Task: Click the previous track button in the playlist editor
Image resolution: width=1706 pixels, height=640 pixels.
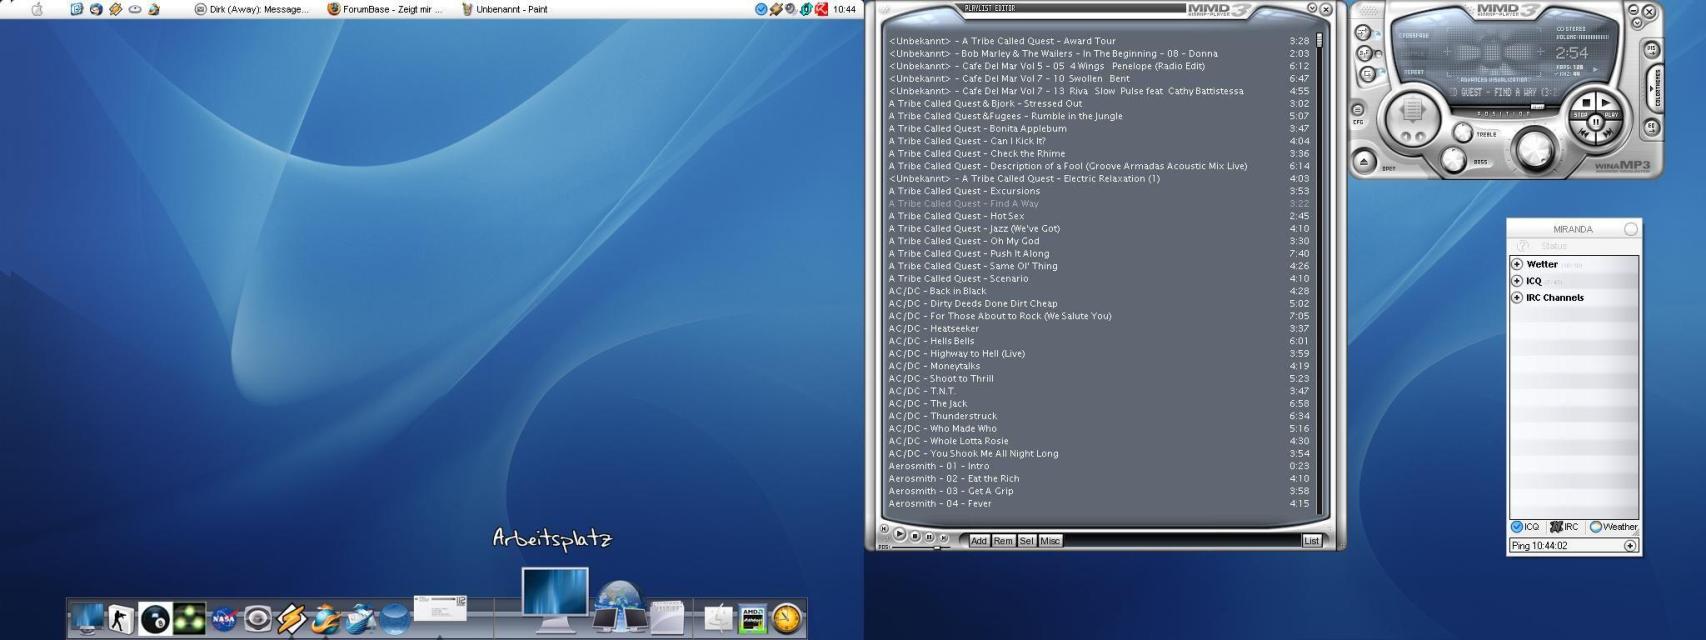Action: coord(884,529)
